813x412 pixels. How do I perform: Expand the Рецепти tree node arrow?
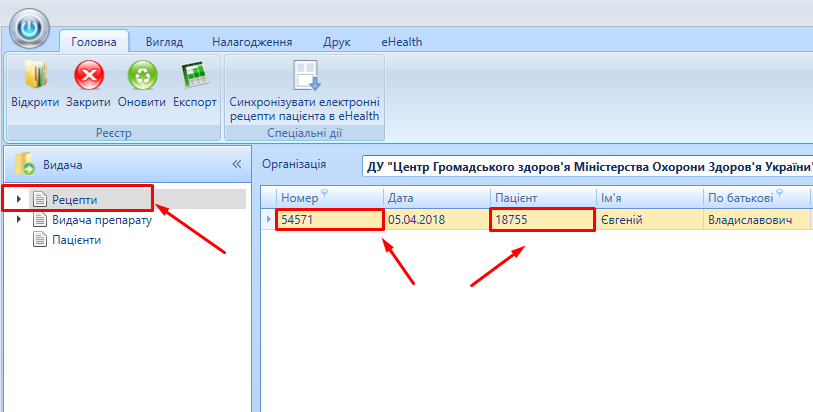coord(19,199)
